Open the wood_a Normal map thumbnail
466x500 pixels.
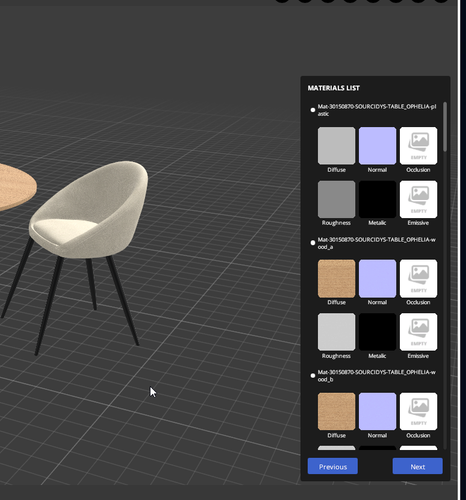click(377, 279)
